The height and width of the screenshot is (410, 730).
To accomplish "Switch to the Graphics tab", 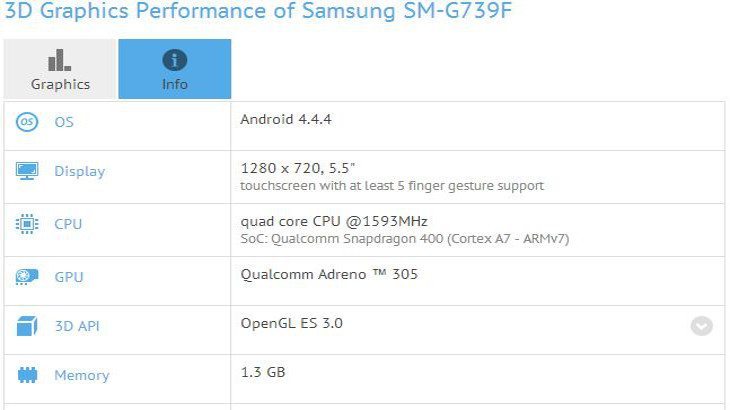I will [60, 69].
